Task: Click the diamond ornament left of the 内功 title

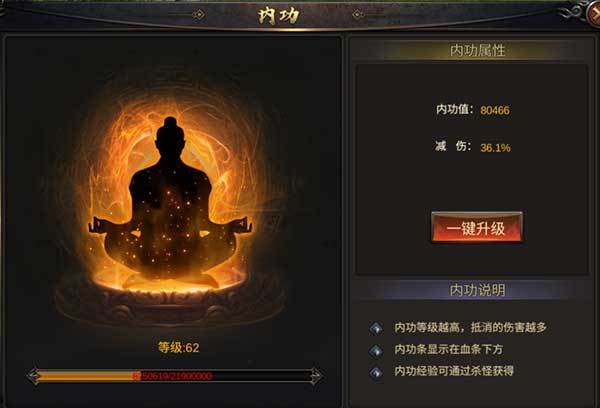Action: [x=198, y=15]
